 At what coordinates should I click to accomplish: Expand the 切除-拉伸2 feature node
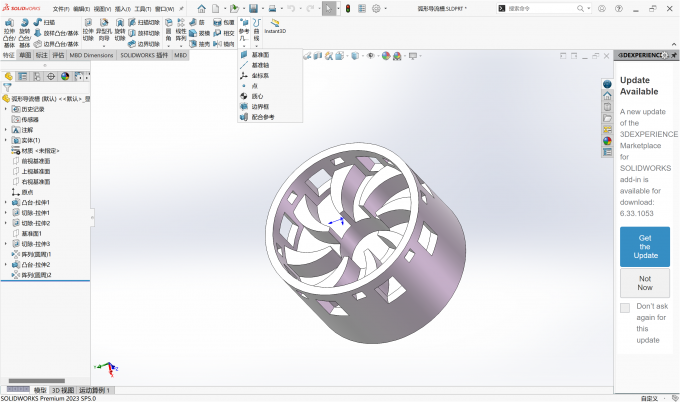pyautogui.click(x=6, y=223)
